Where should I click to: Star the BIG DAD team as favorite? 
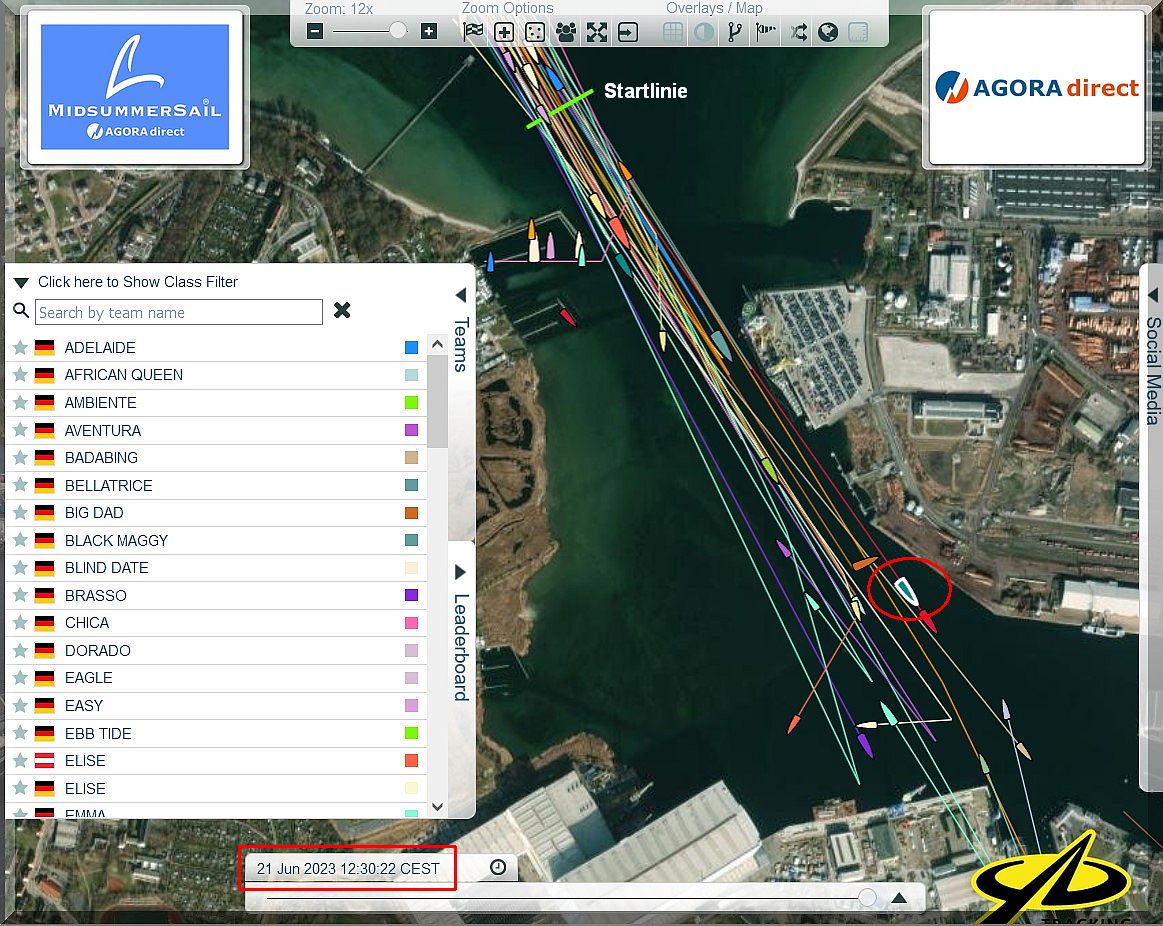[18, 513]
